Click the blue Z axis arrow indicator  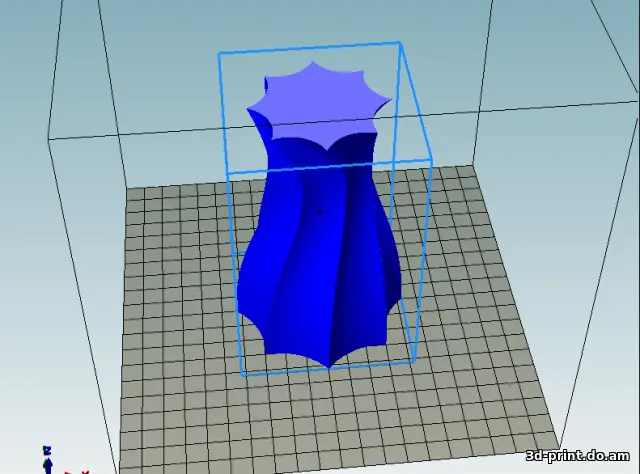pos(48,465)
